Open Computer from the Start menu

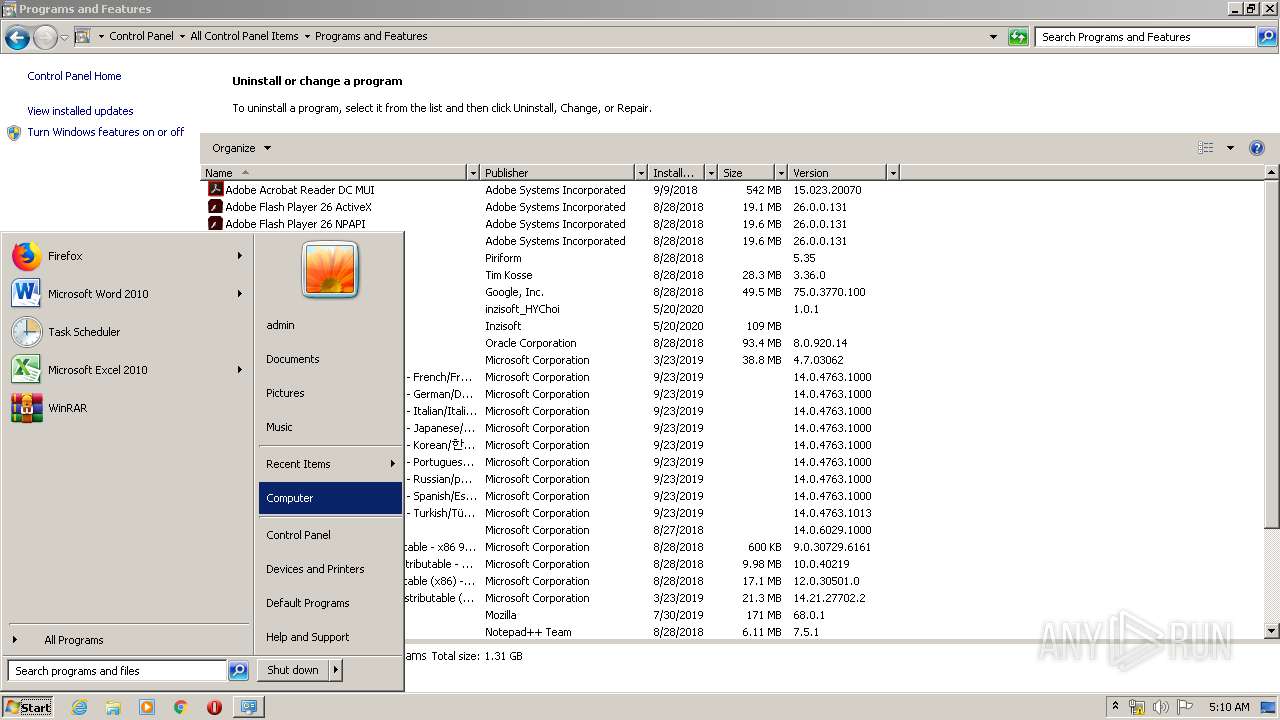click(330, 498)
